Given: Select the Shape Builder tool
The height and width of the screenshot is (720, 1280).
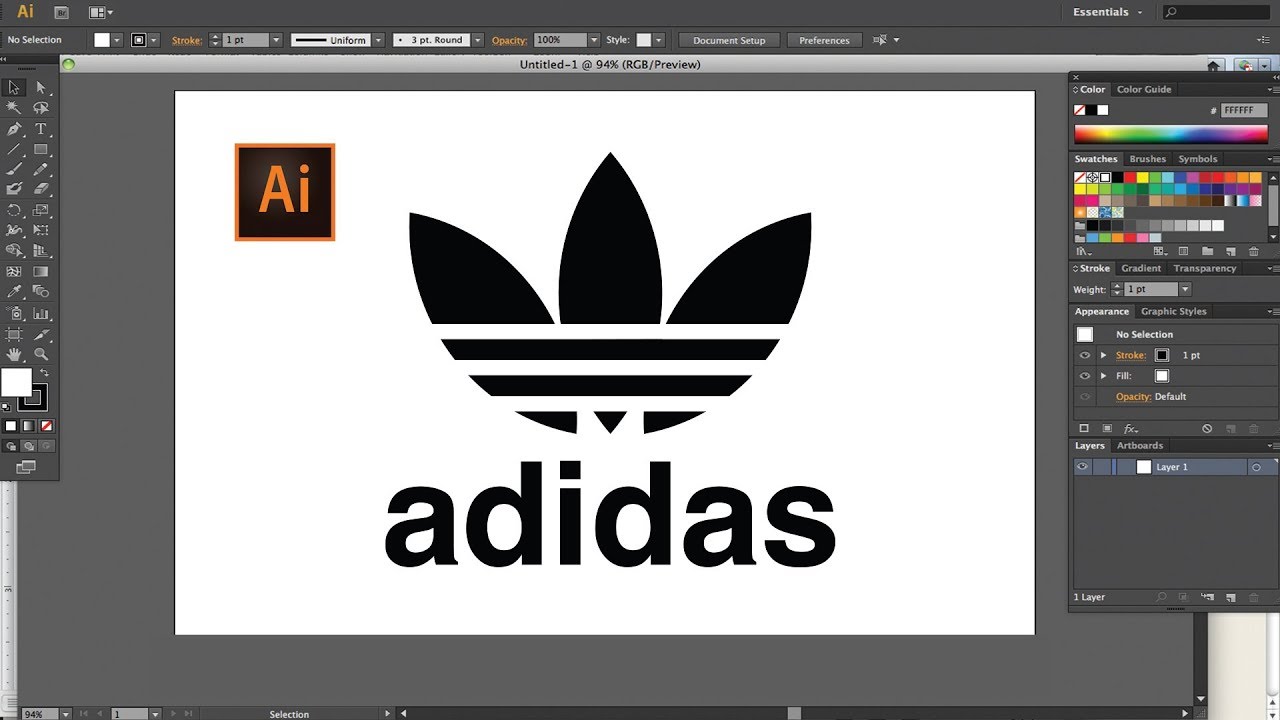Looking at the screenshot, I should pos(14,251).
